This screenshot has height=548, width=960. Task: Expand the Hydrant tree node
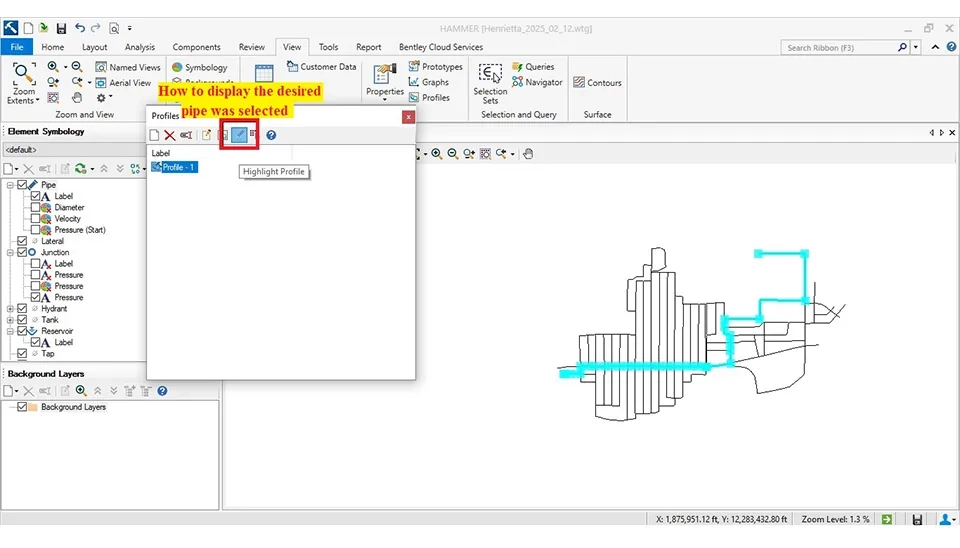(x=10, y=309)
